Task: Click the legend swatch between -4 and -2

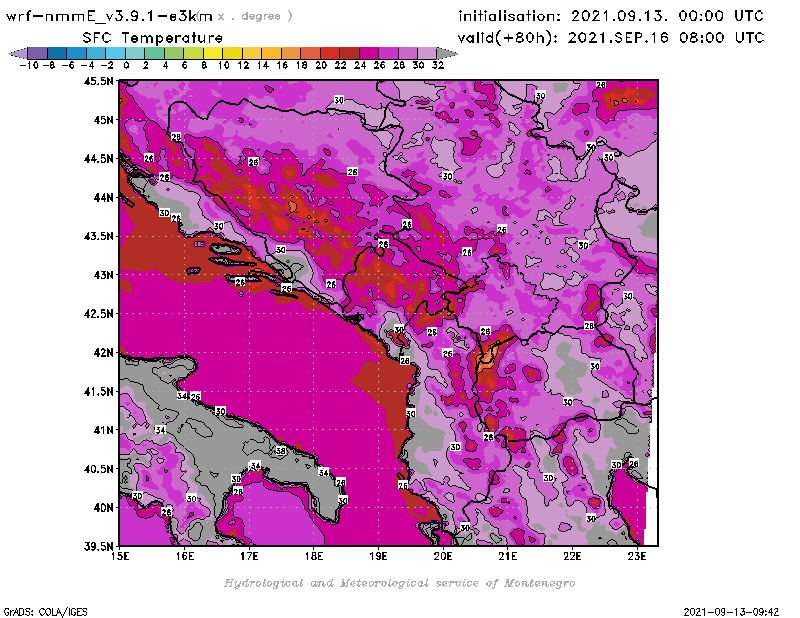Action: tap(96, 53)
